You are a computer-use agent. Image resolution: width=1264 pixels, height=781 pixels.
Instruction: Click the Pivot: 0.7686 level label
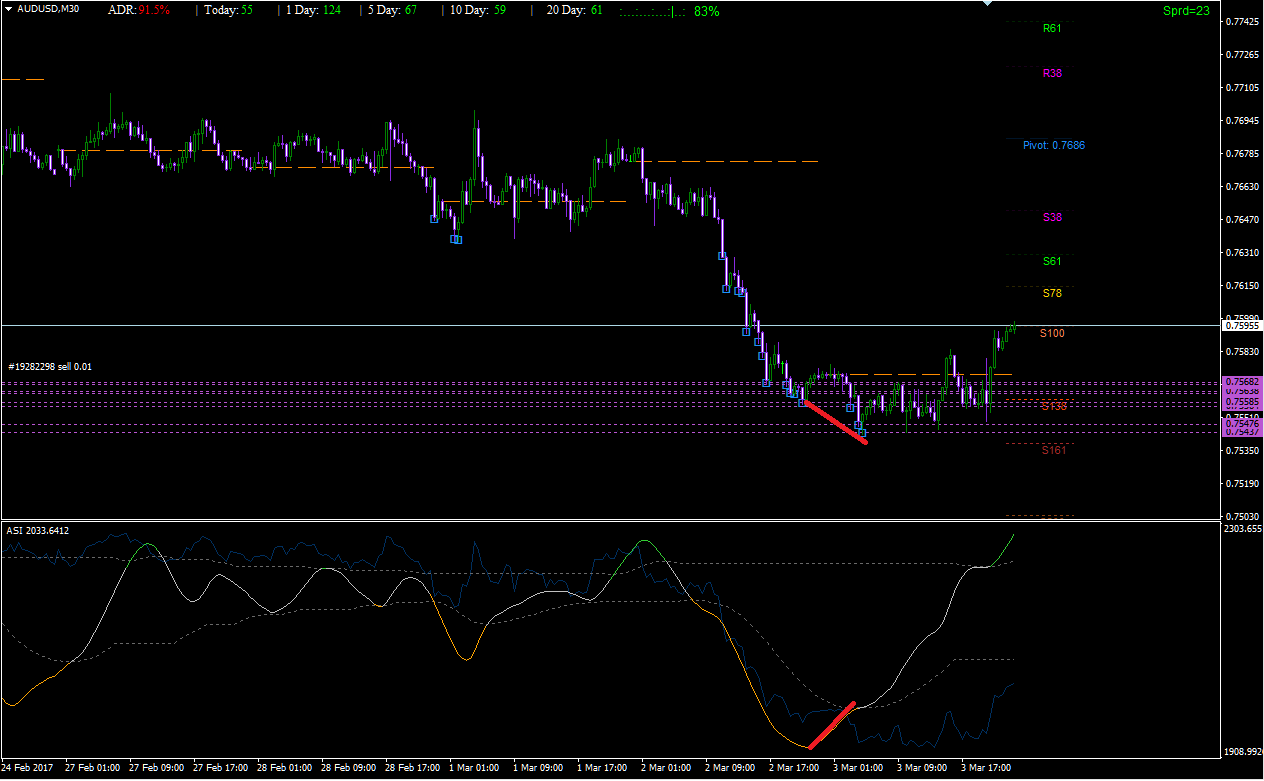click(1053, 145)
